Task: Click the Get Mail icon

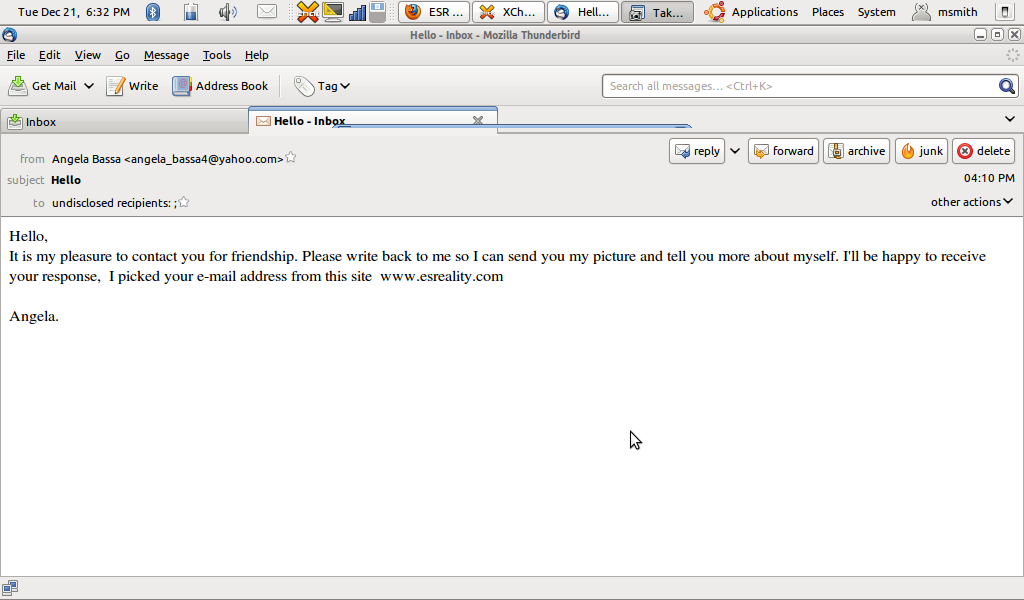Action: pos(18,86)
